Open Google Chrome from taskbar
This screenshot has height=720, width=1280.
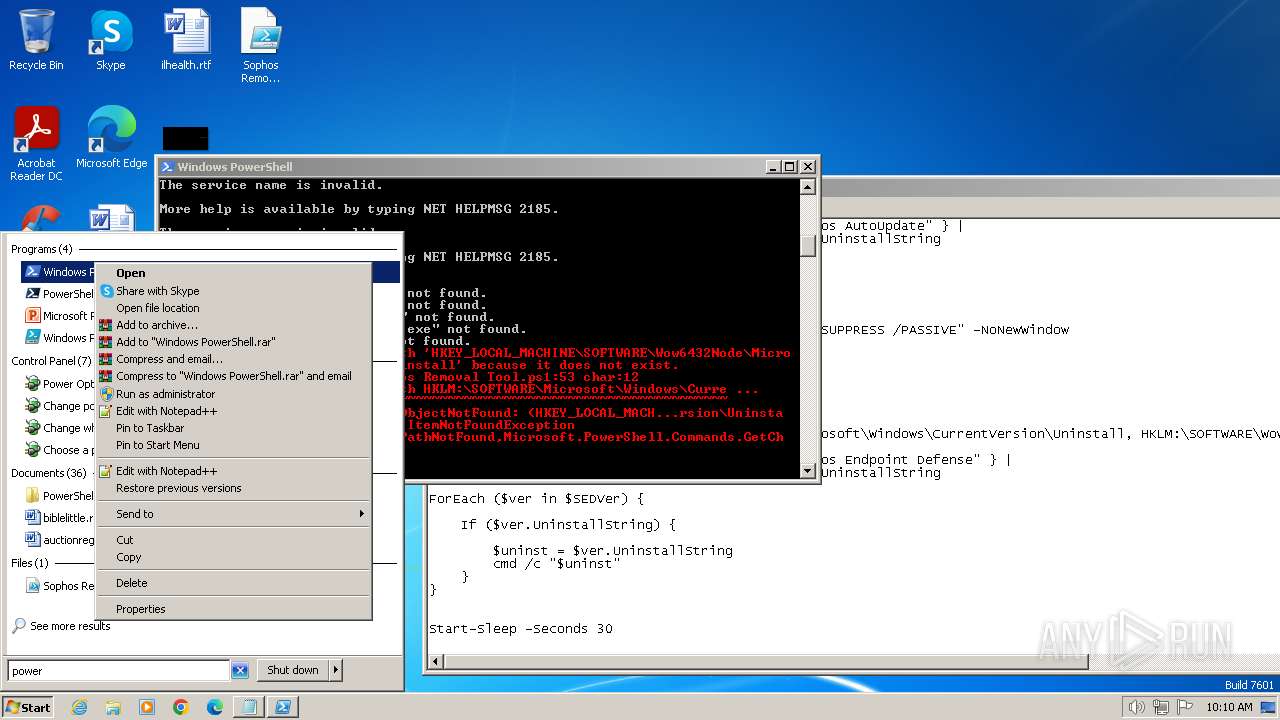click(x=181, y=707)
